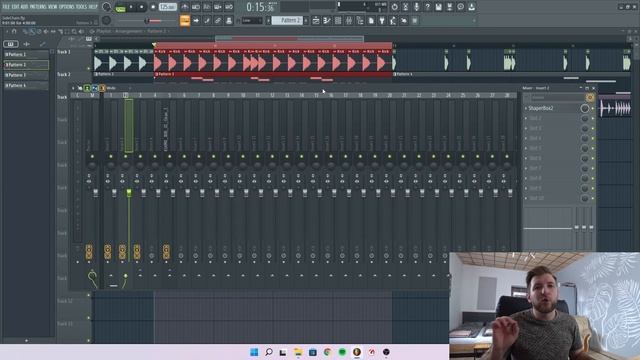
Task: Open the OPTIONS menu
Action: 67,7
